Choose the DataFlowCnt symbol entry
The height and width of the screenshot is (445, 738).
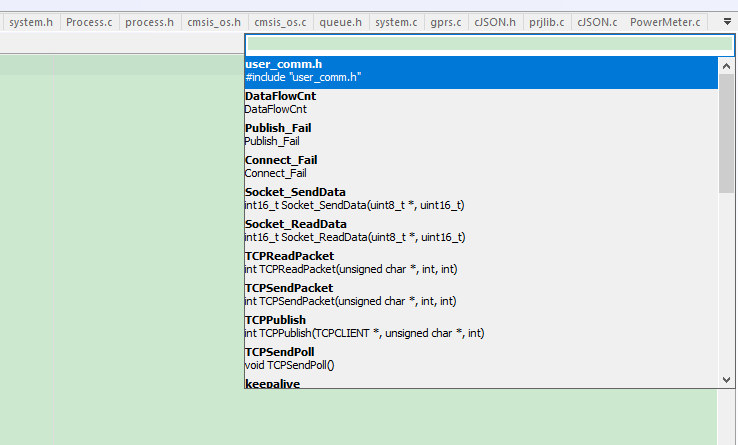point(481,103)
